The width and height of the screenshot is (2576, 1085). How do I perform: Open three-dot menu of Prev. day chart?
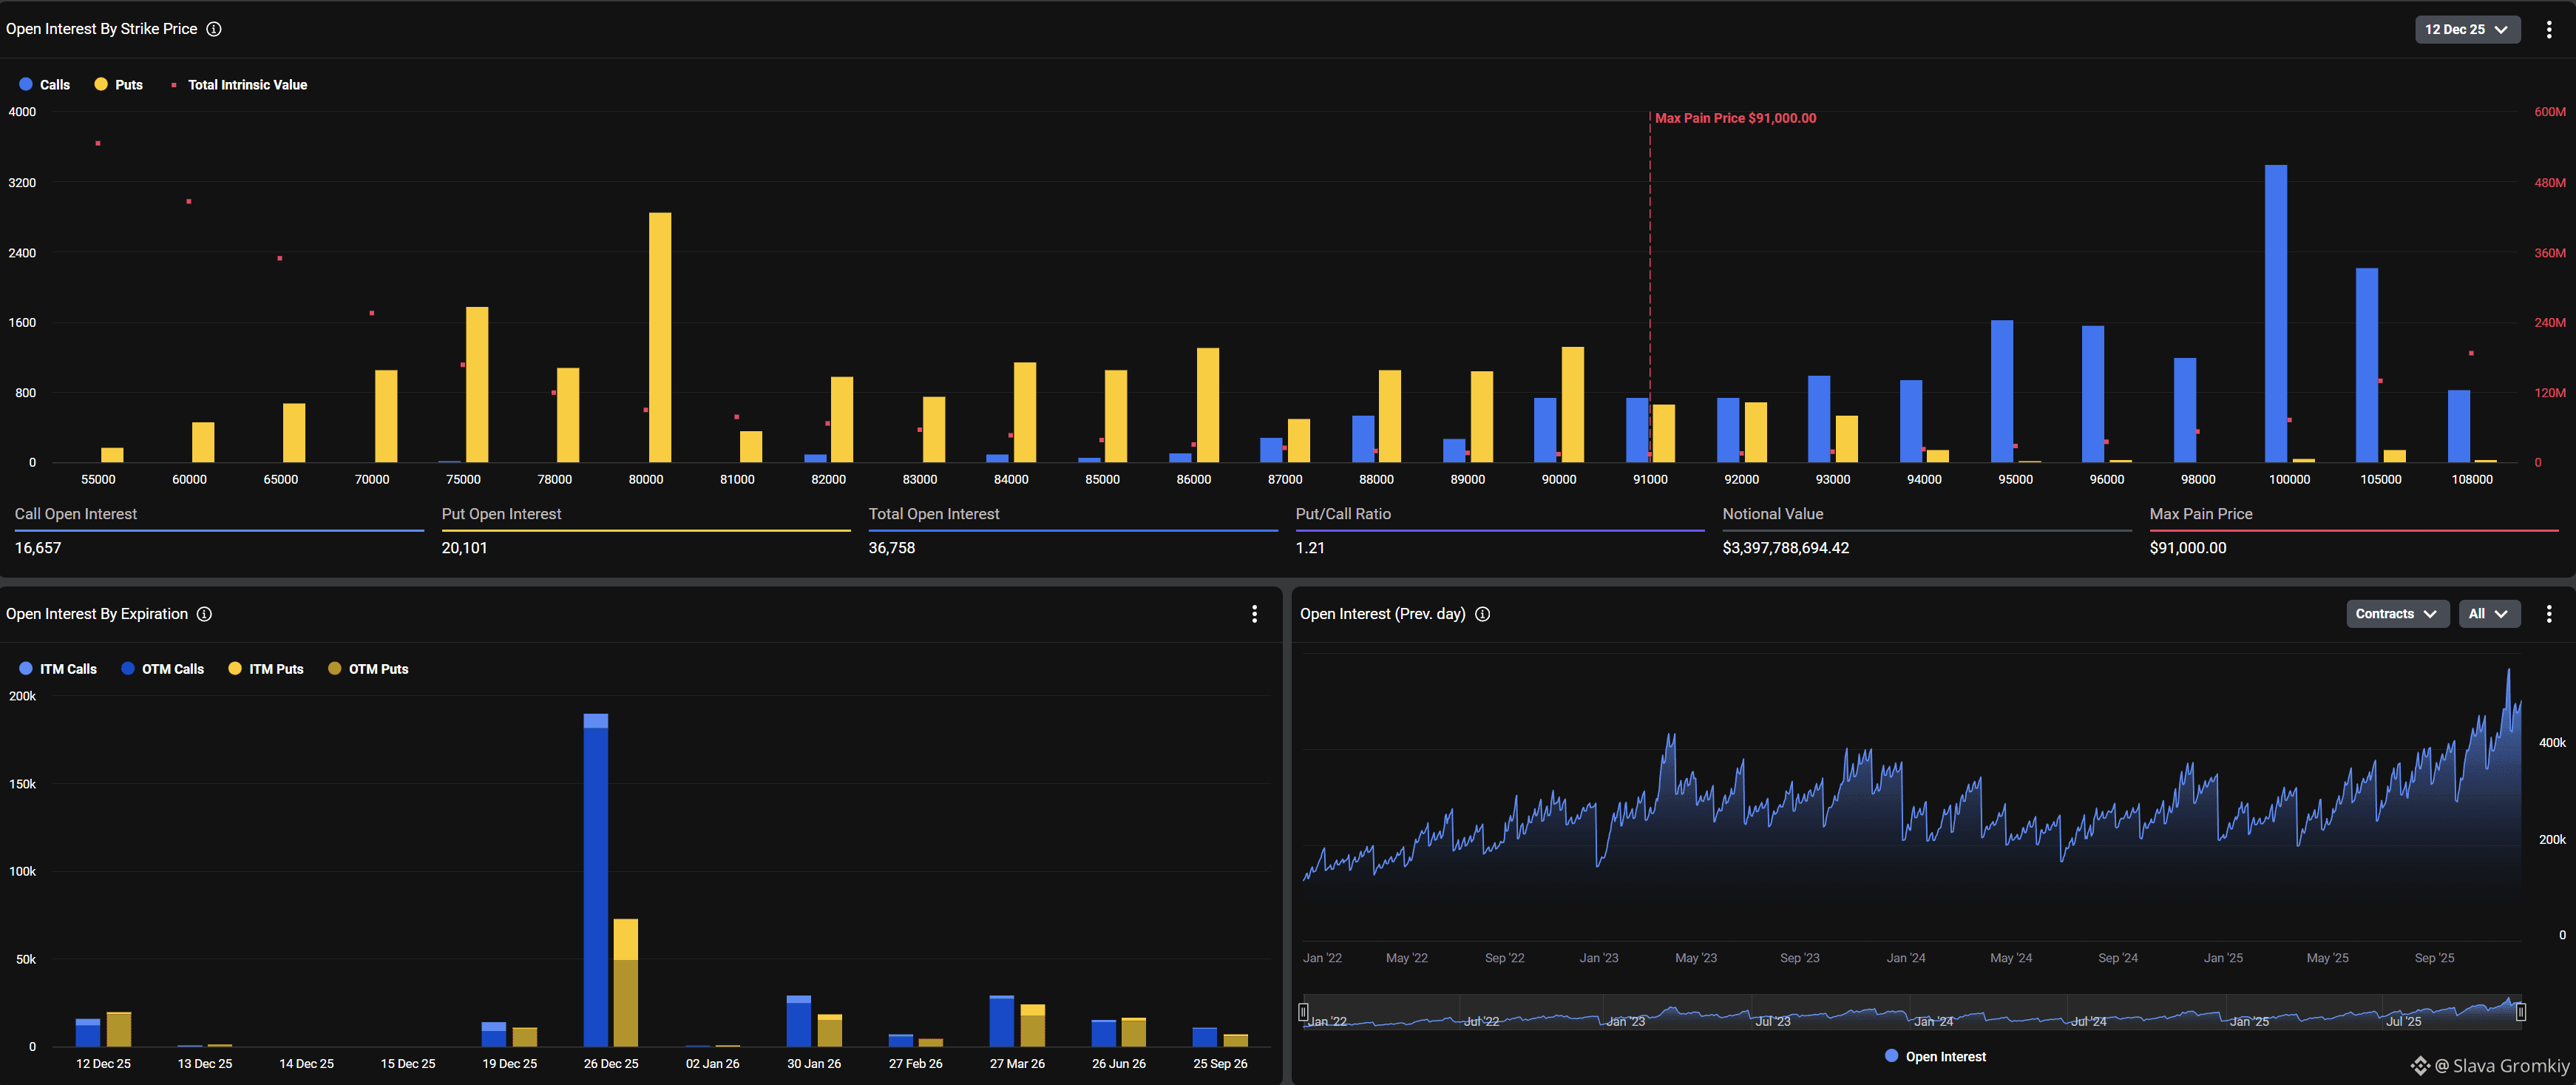pos(2548,614)
